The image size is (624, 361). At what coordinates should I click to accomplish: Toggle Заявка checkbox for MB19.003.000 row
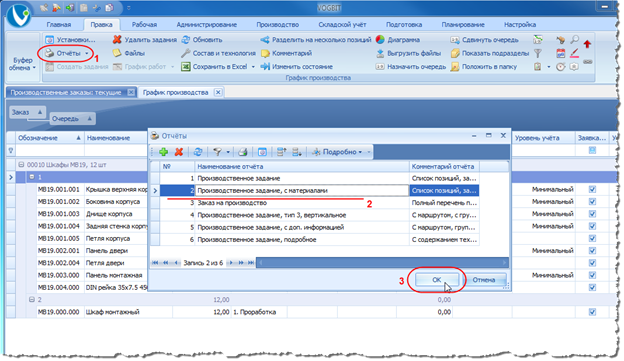click(x=592, y=275)
